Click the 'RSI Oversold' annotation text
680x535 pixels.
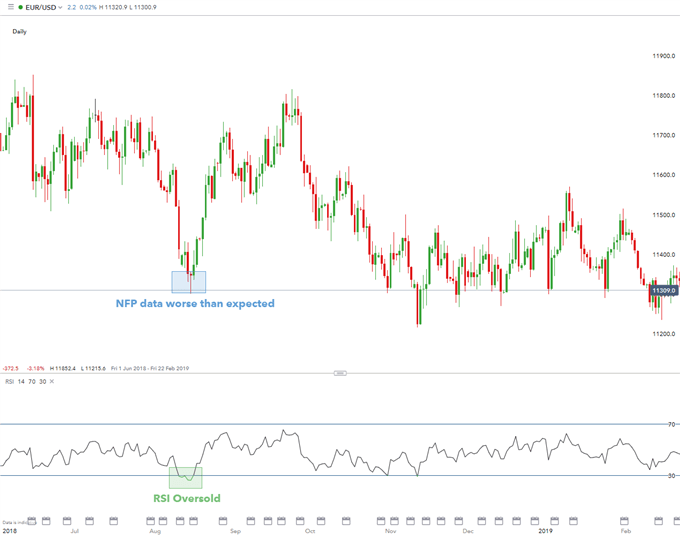pos(186,498)
